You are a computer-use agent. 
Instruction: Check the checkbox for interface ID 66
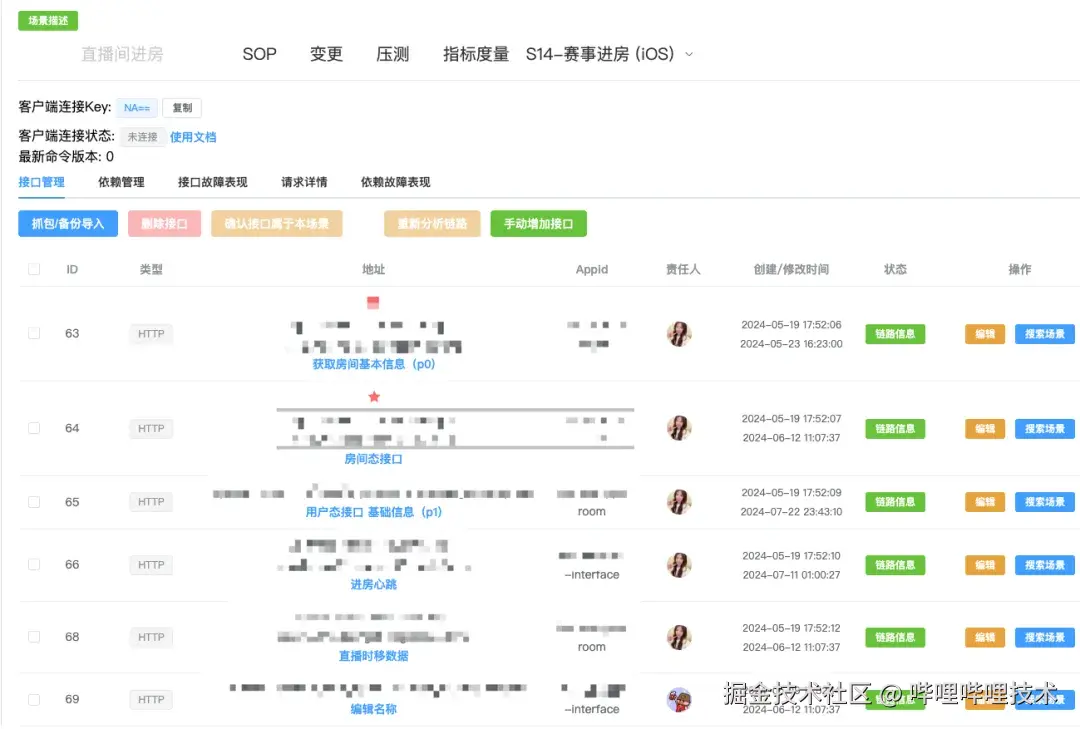click(33, 564)
